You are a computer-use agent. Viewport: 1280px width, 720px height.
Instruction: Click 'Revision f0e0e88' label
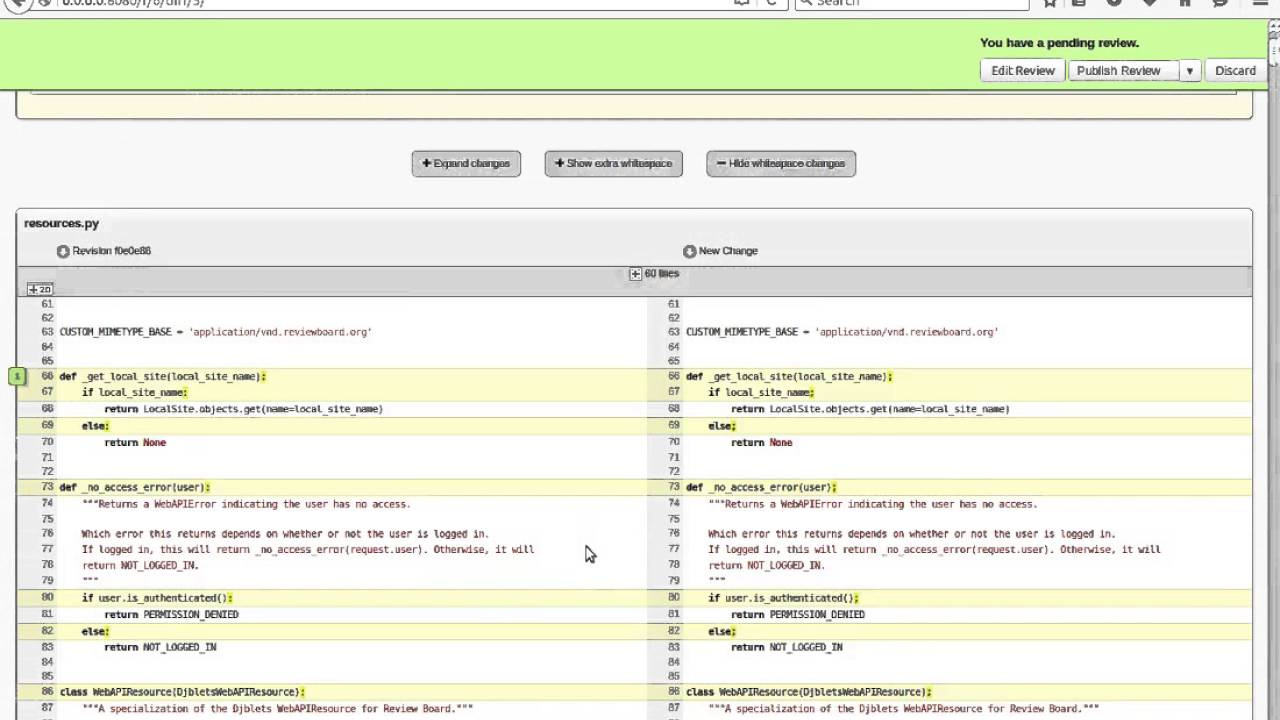tap(111, 251)
